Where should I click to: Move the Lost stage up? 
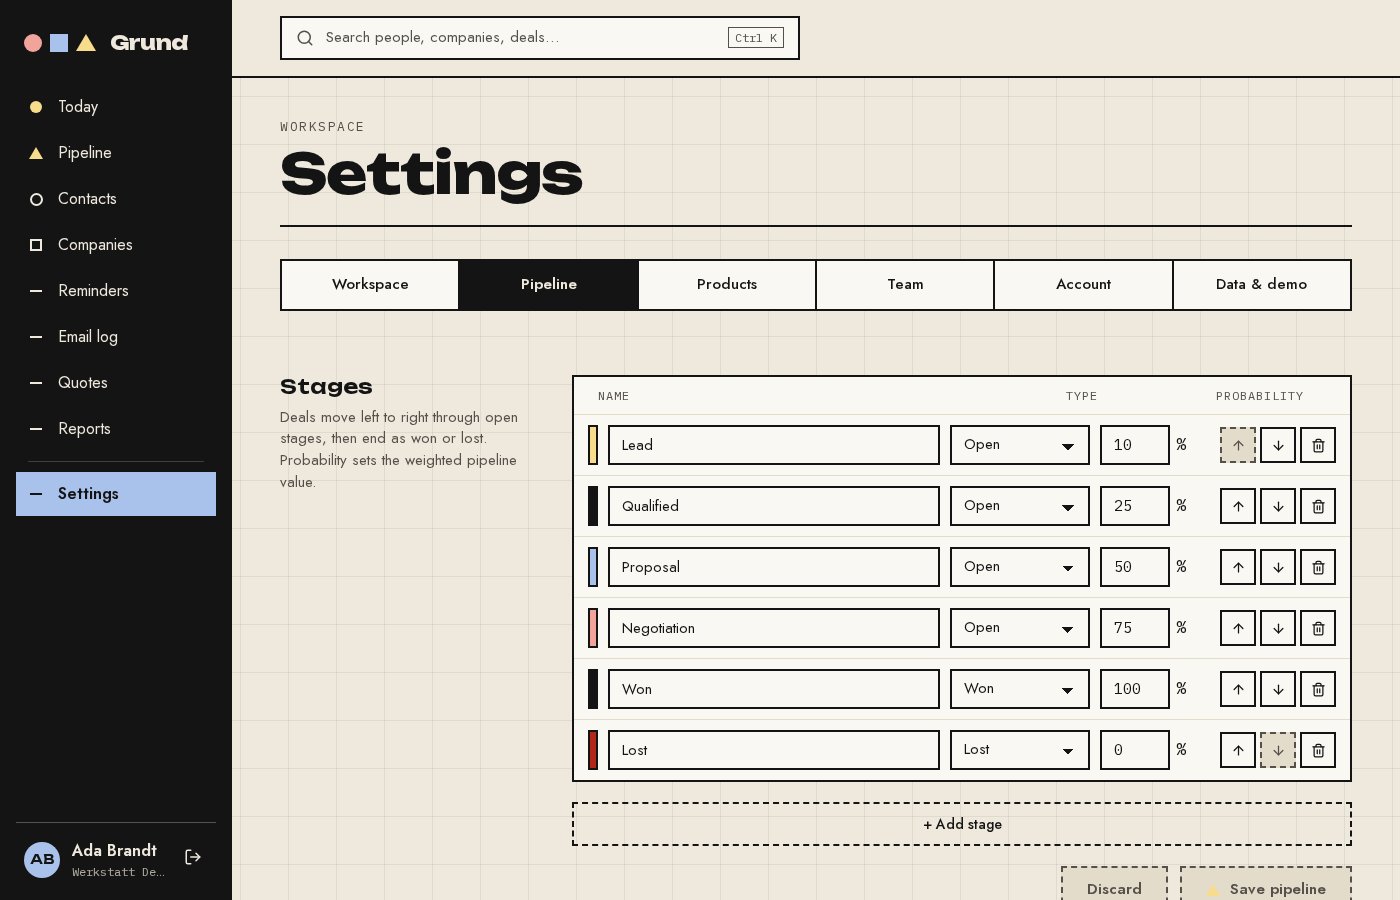click(x=1238, y=750)
